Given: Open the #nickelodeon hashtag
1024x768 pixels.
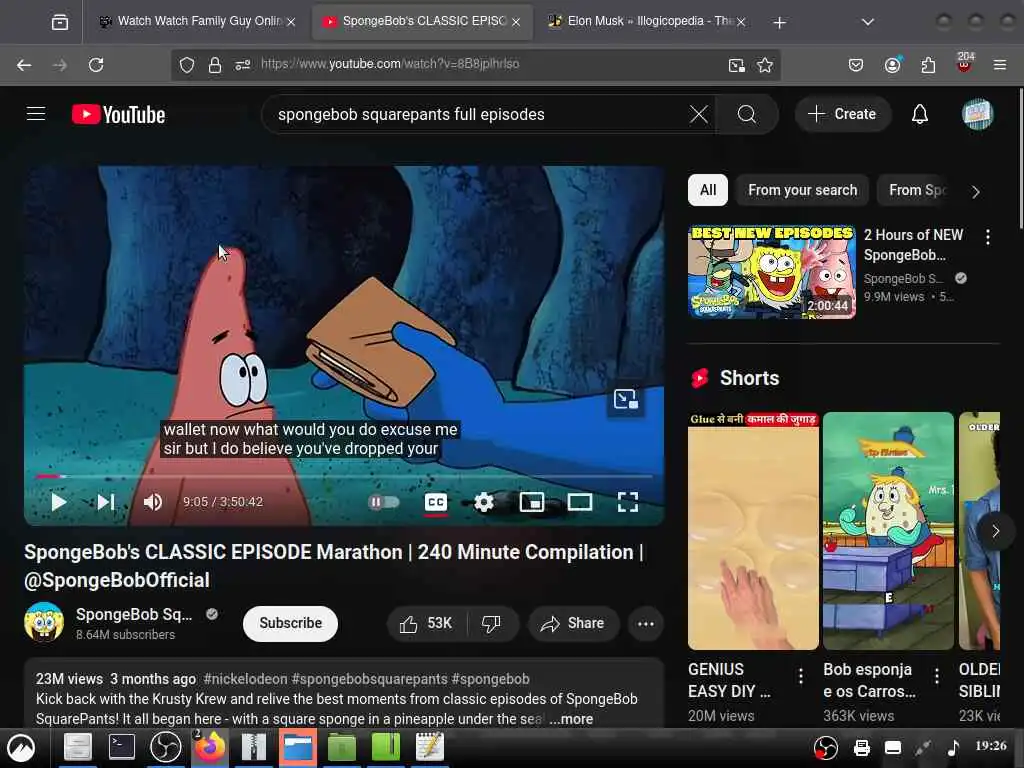Looking at the screenshot, I should tap(245, 679).
